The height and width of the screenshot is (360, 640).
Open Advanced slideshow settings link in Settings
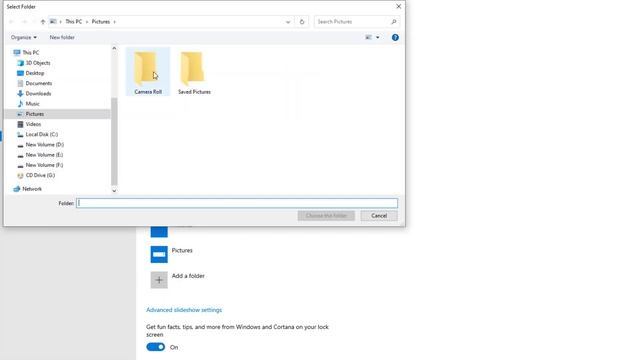click(x=184, y=310)
